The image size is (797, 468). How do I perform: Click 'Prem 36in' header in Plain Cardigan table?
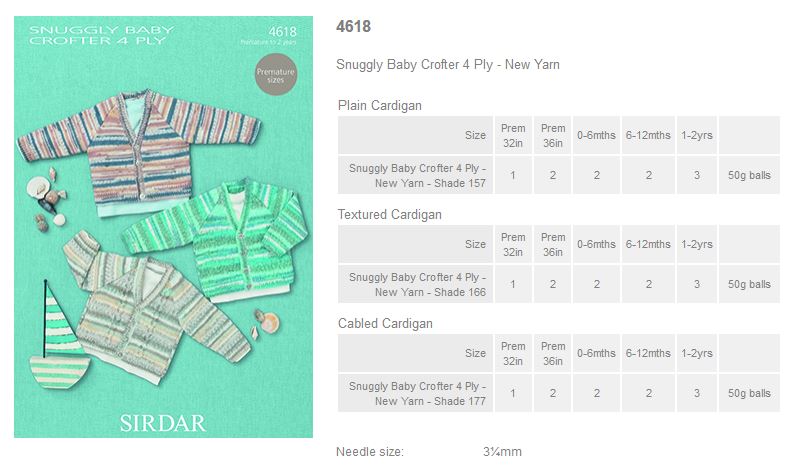click(553, 135)
